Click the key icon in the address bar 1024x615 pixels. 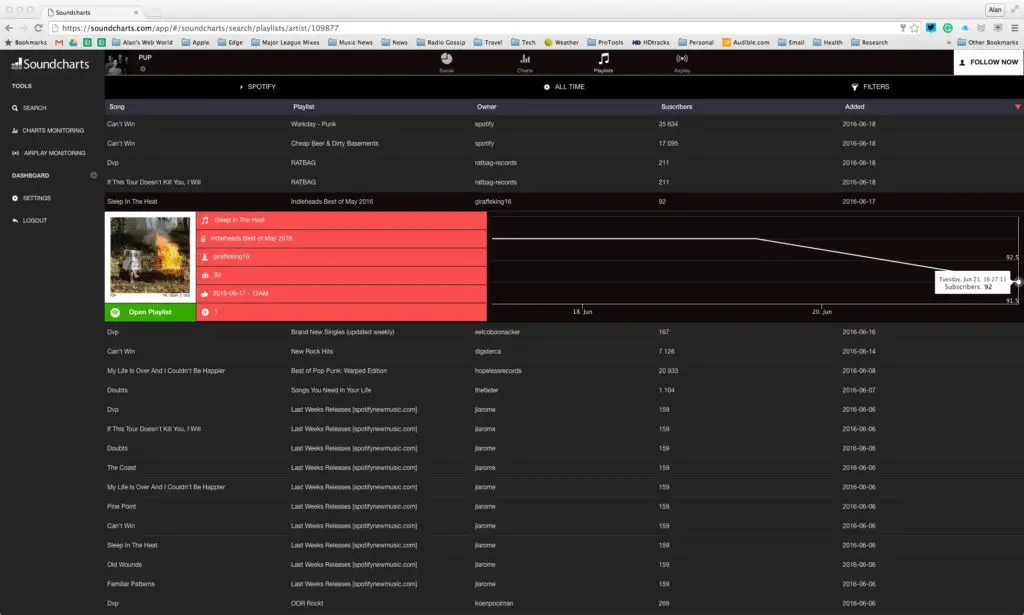pos(903,28)
